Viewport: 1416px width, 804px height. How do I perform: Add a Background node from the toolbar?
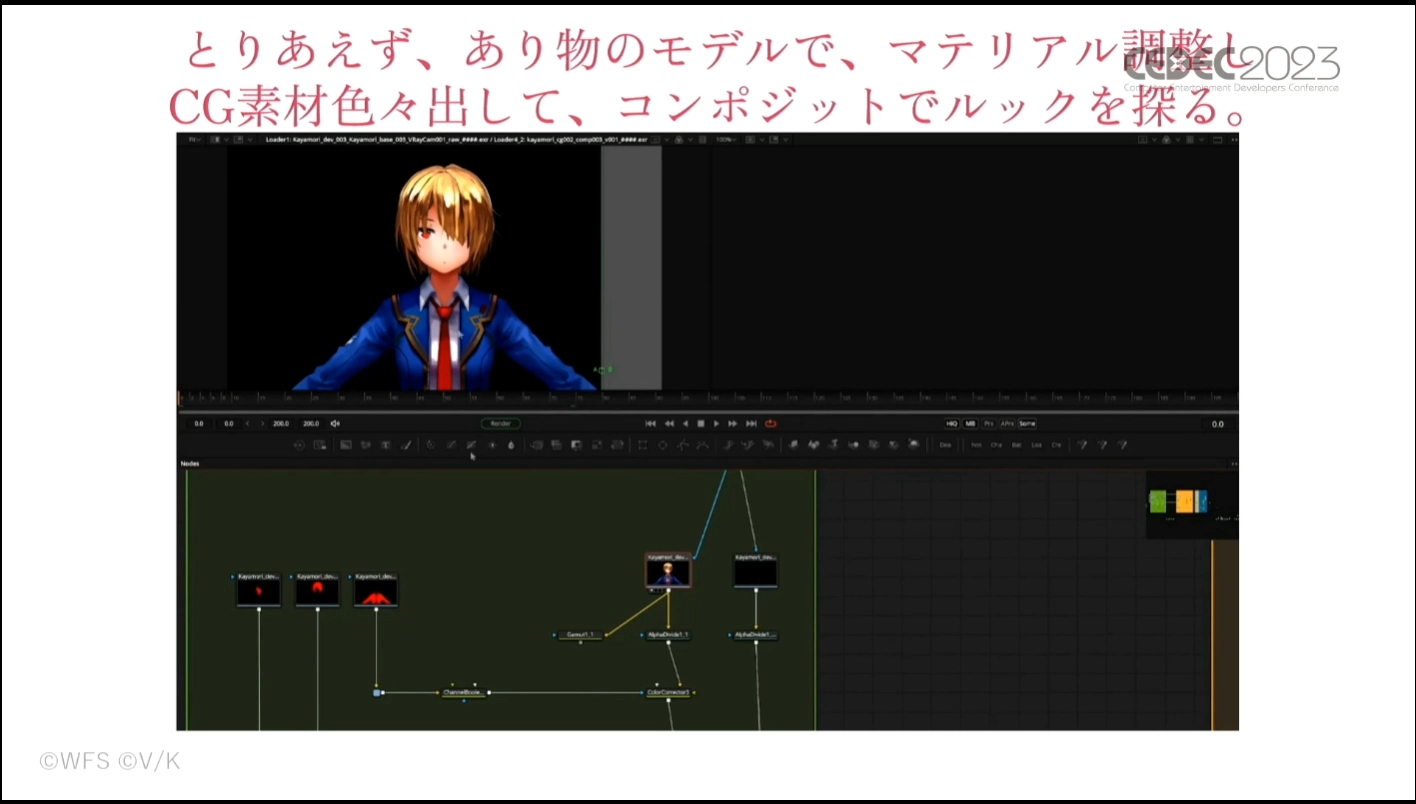(x=346, y=445)
